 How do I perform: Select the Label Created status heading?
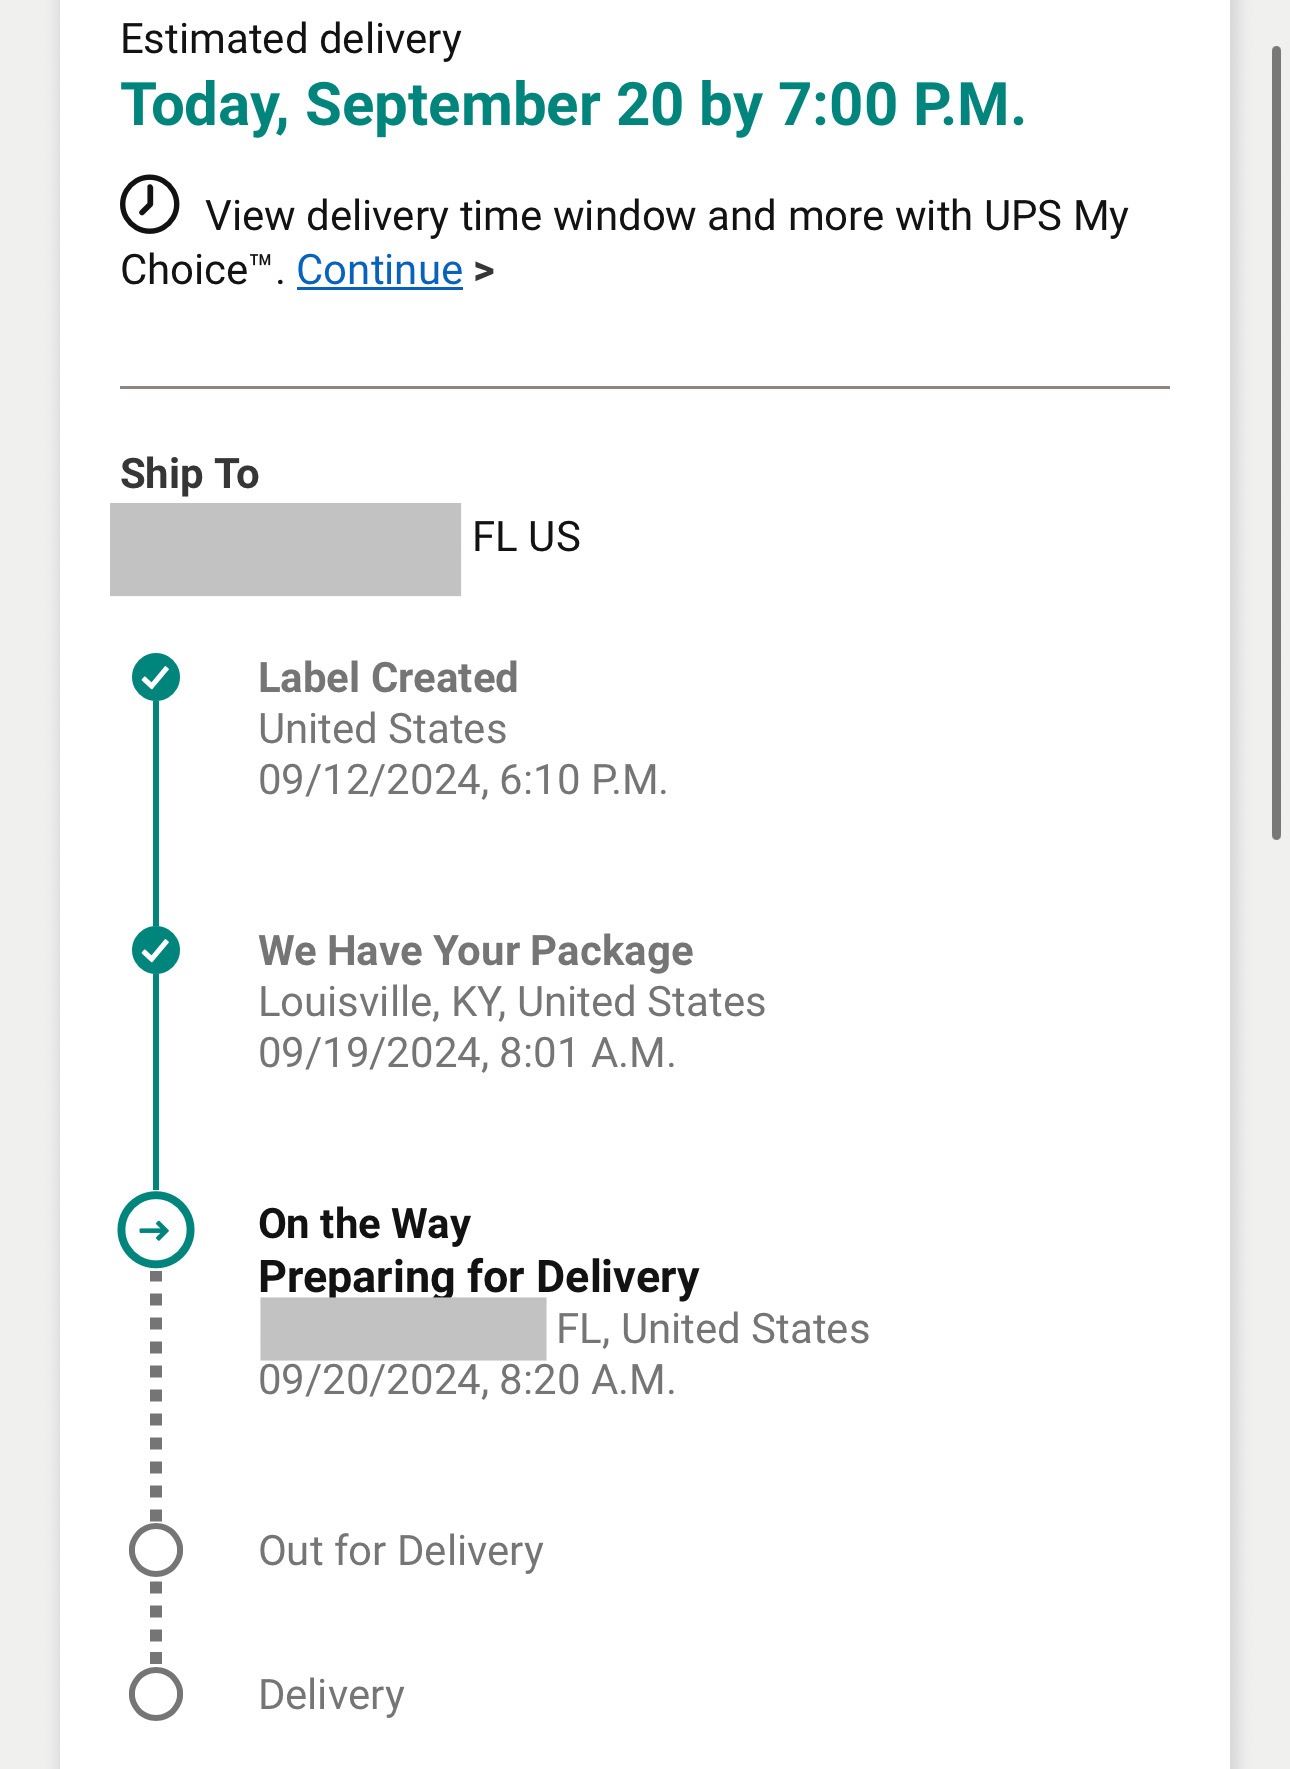[x=388, y=678]
